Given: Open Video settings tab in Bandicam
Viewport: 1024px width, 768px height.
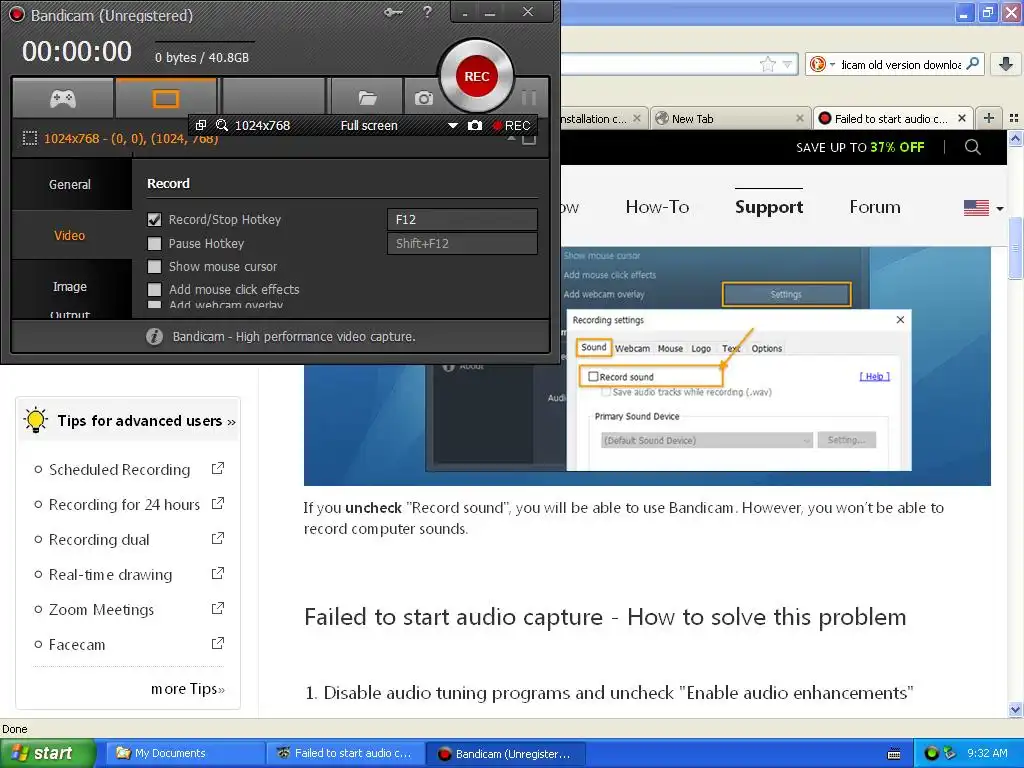Looking at the screenshot, I should pyautogui.click(x=70, y=236).
